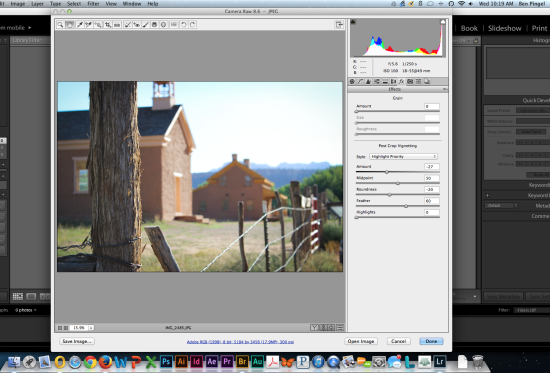
Task: Select the Red Eye Removal tool
Action: coord(136,25)
